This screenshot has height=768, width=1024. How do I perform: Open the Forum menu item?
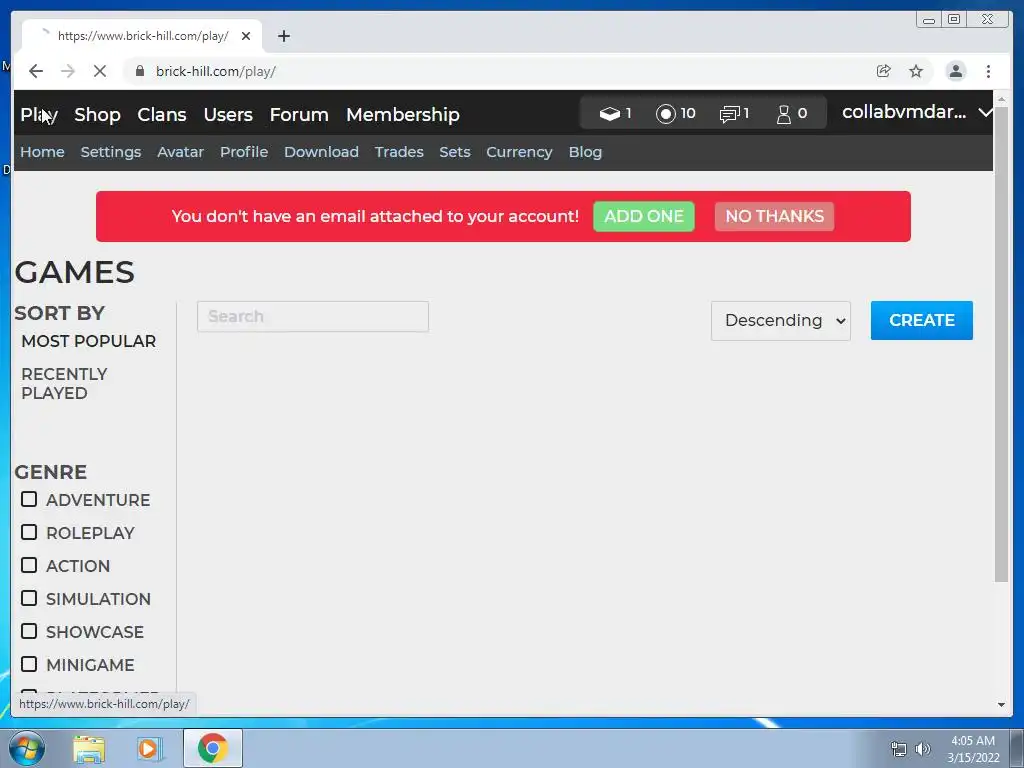tap(299, 115)
